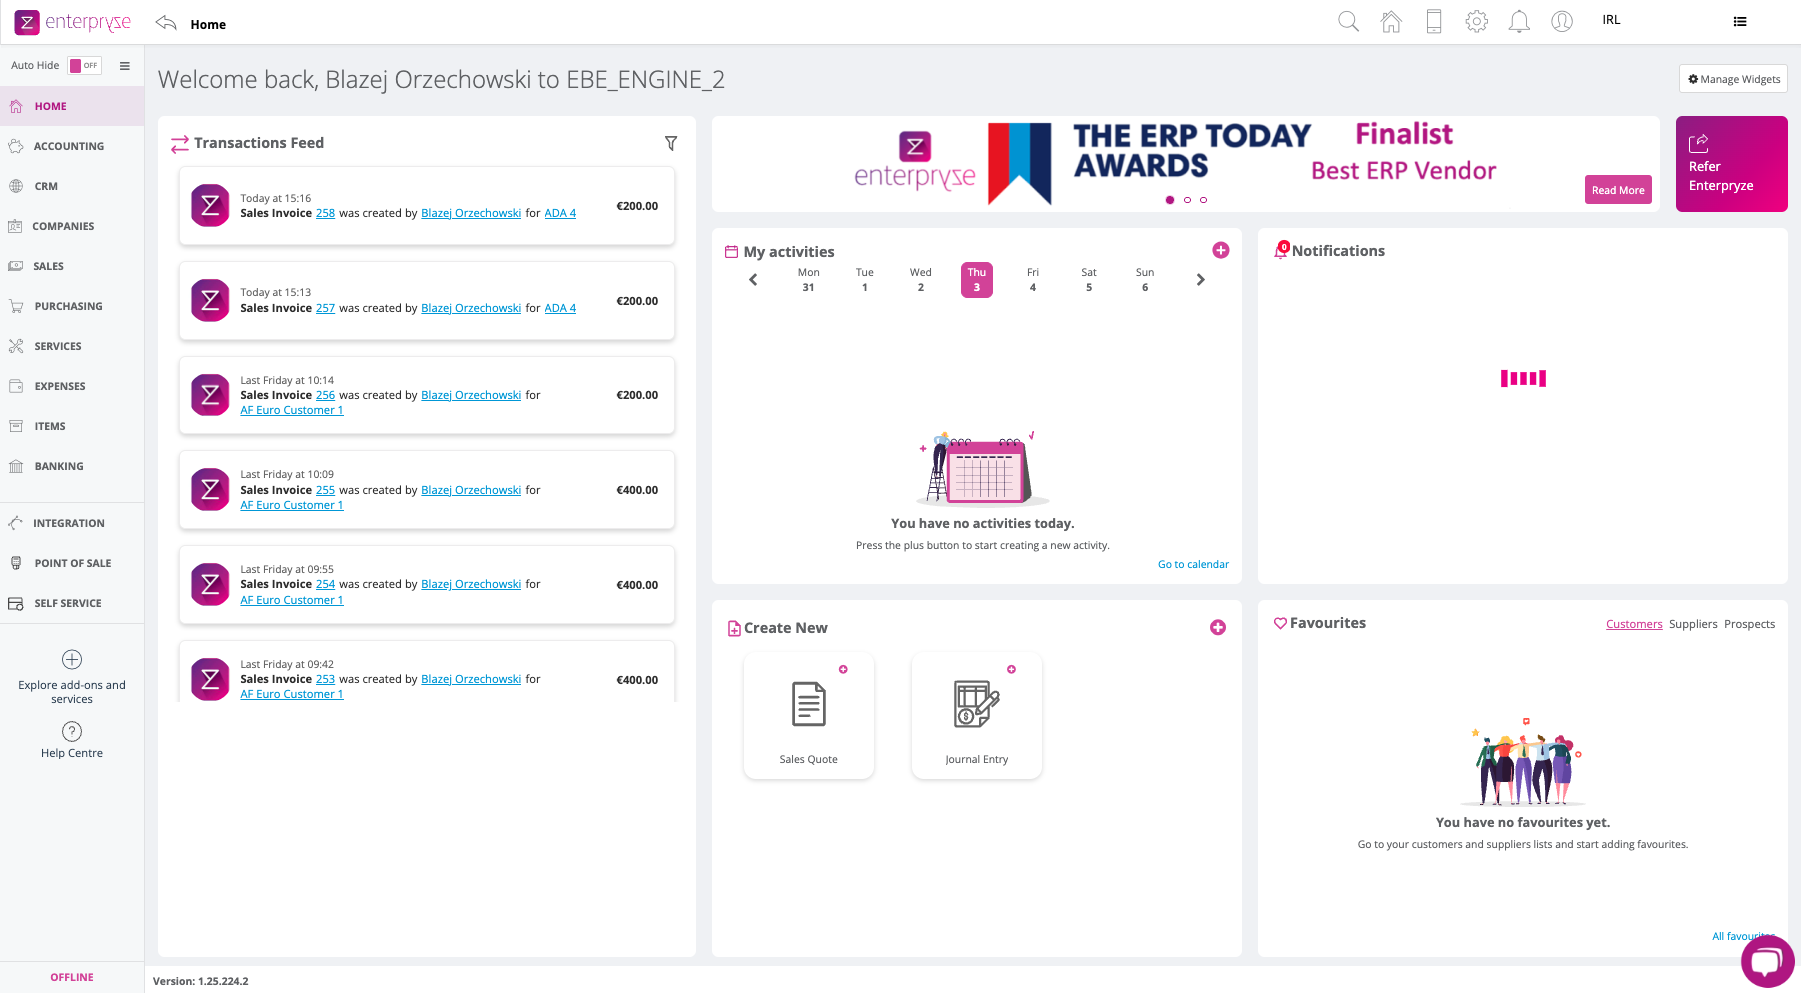The height and width of the screenshot is (993, 1801).
Task: Open the Accounting menu
Action: (72, 146)
